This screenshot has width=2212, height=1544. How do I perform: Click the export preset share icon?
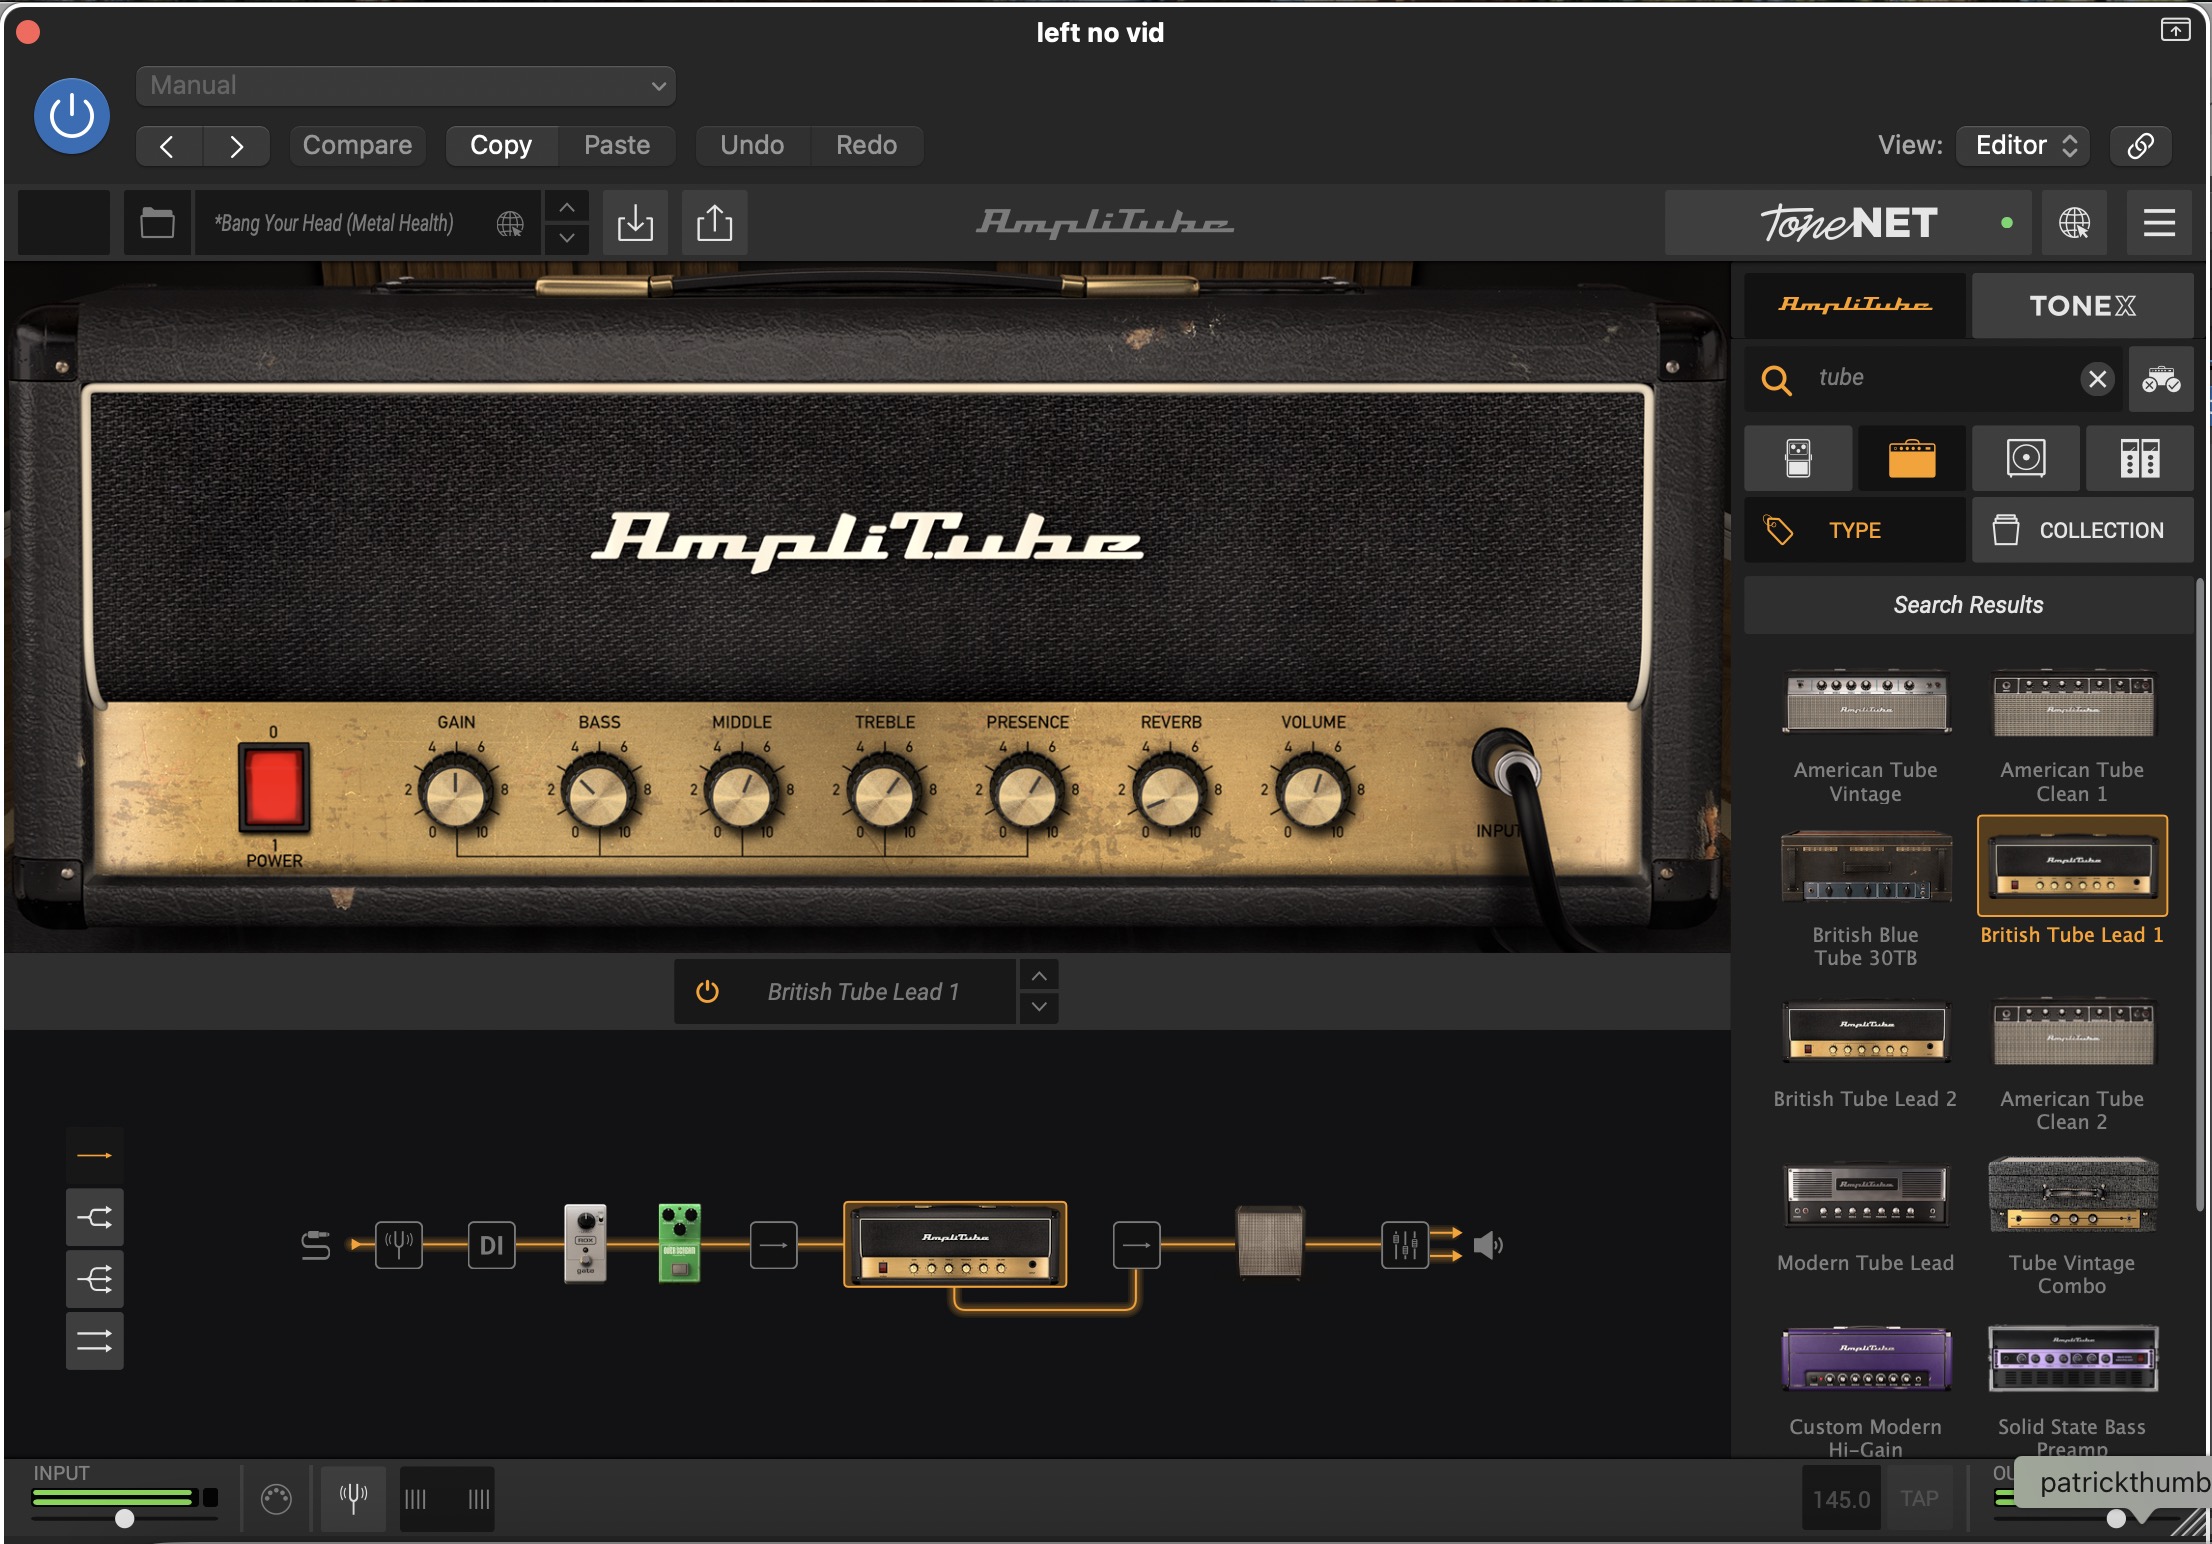(x=714, y=222)
